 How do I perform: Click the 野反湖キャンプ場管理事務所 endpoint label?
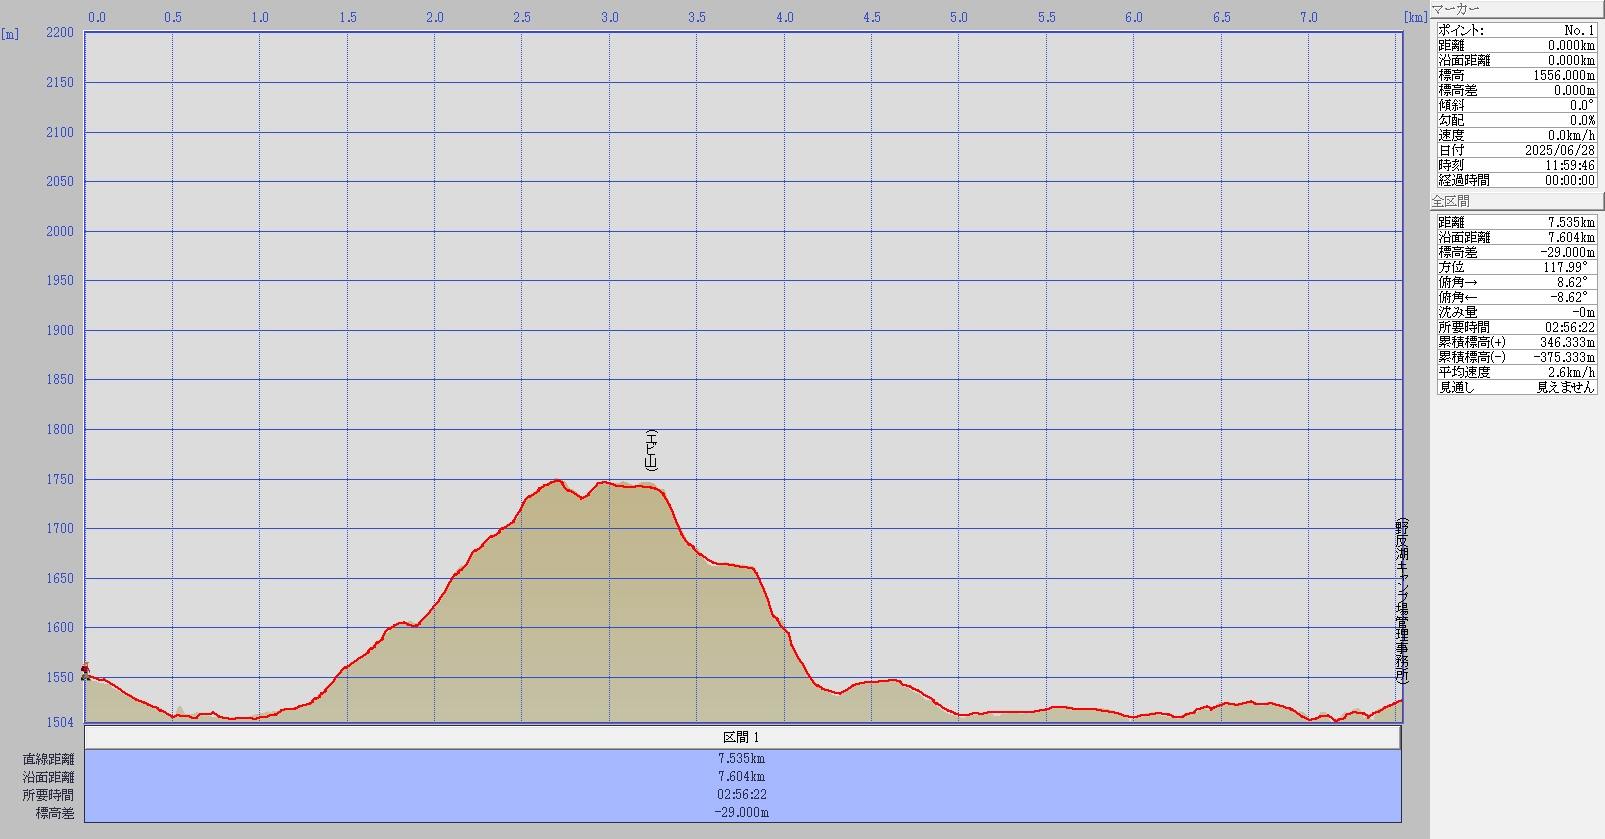1402,600
